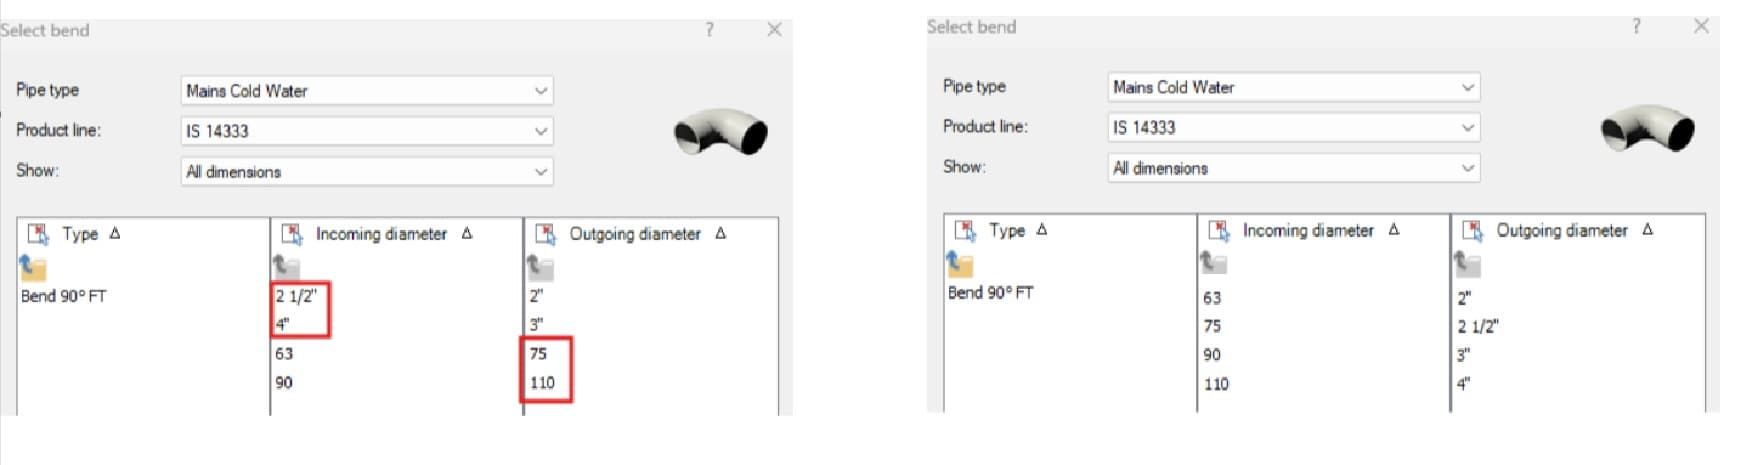
Task: Click the Type column filter icon in left dialog
Action: click(38, 234)
